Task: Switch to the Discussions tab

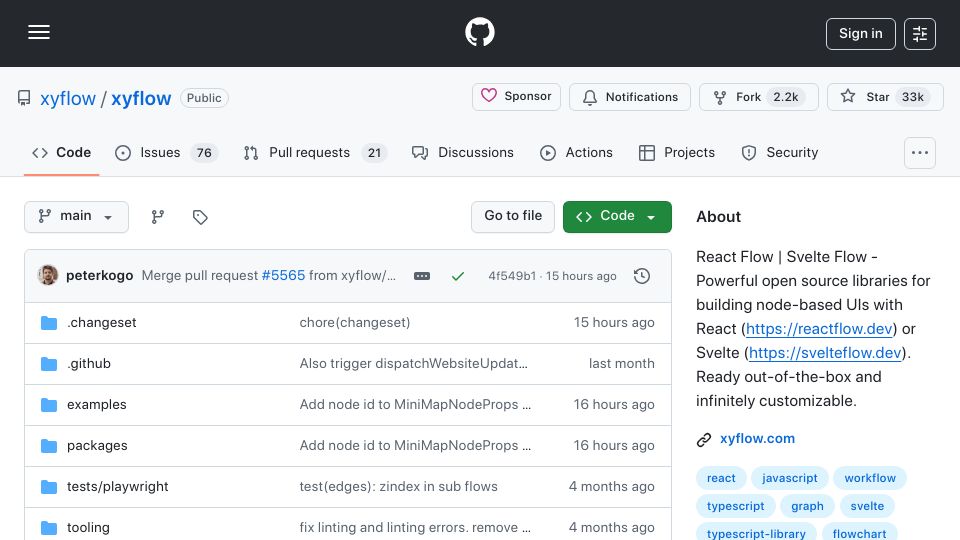Action: click(x=463, y=152)
